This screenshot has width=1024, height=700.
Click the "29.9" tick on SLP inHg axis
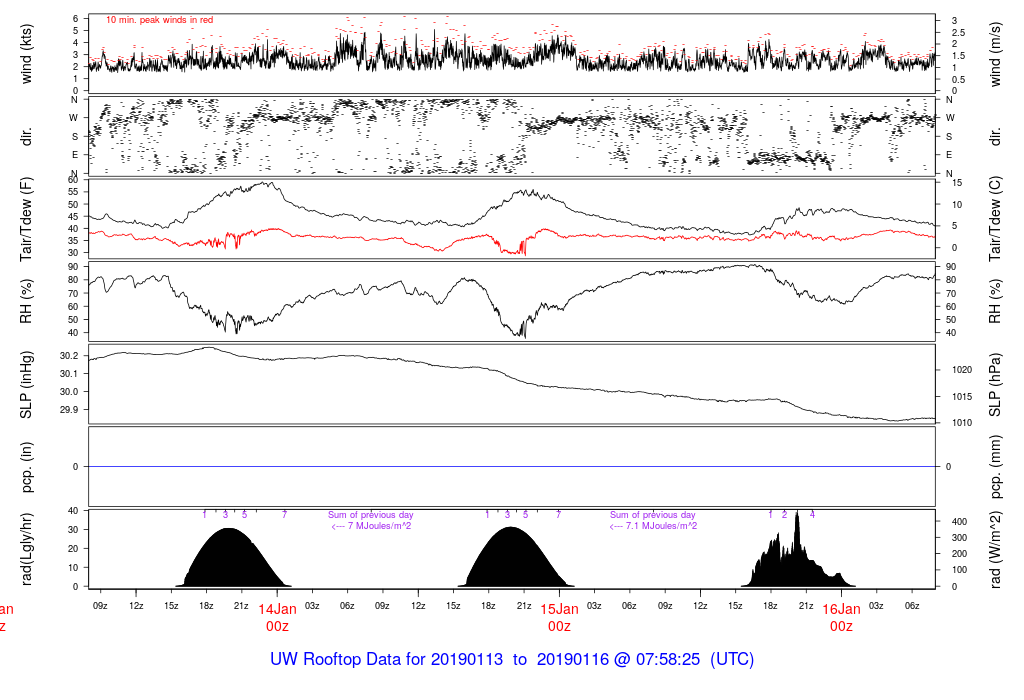pos(69,409)
